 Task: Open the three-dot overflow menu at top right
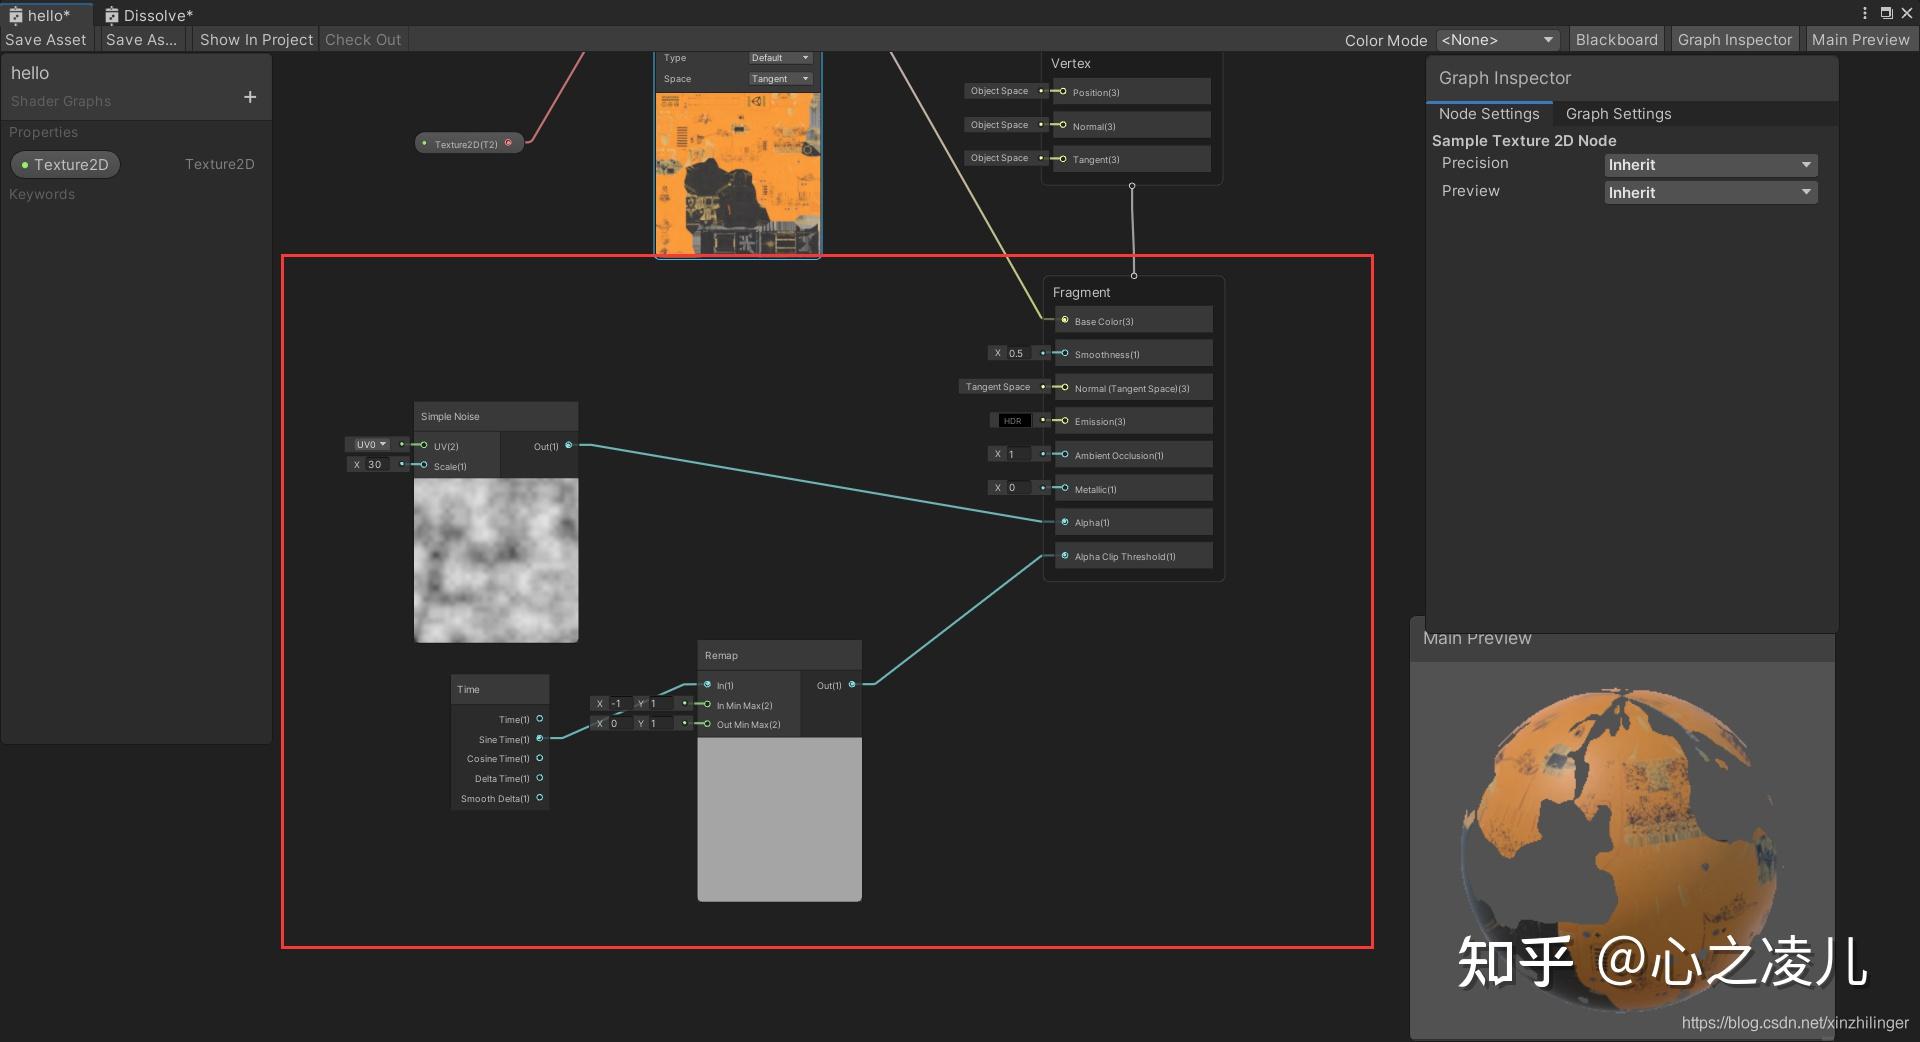click(1864, 12)
